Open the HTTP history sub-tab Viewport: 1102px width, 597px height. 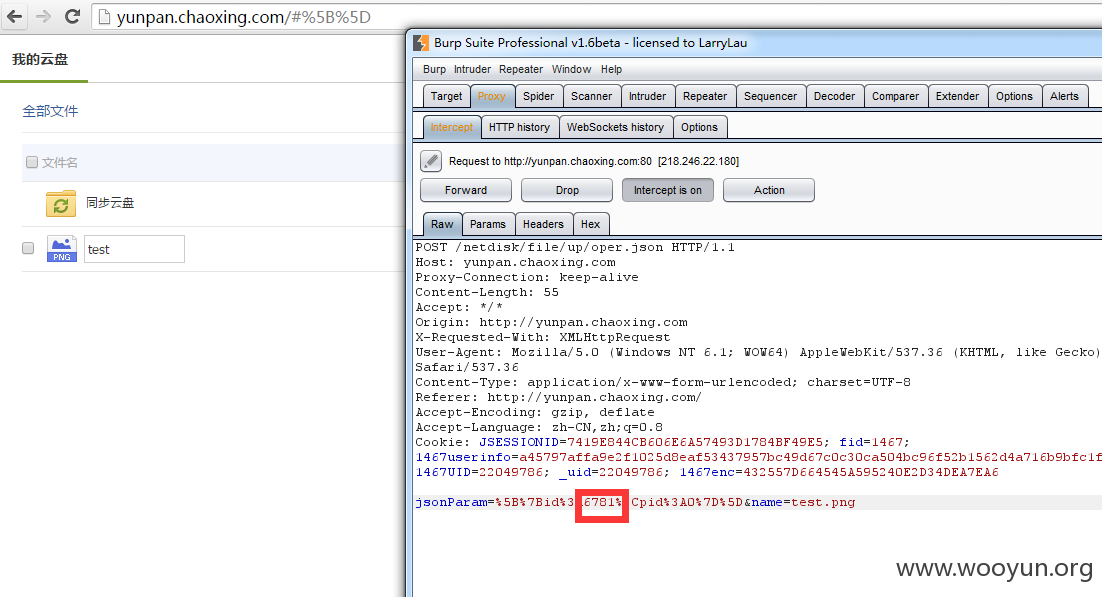(x=519, y=127)
